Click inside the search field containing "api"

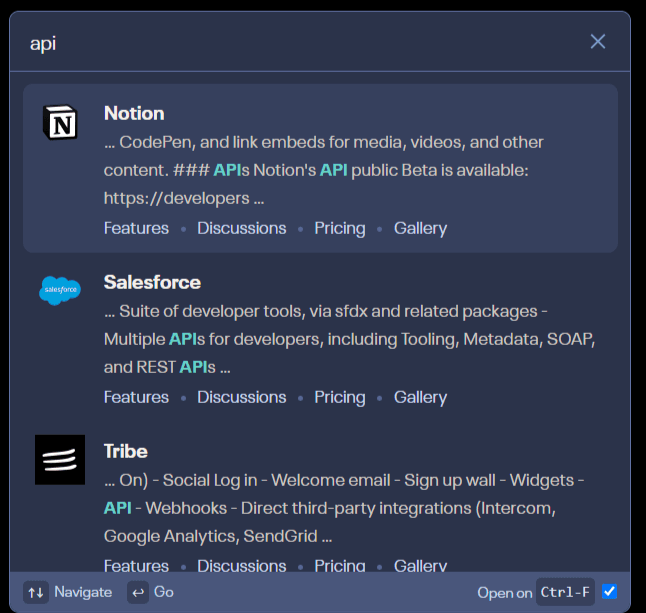coord(300,43)
